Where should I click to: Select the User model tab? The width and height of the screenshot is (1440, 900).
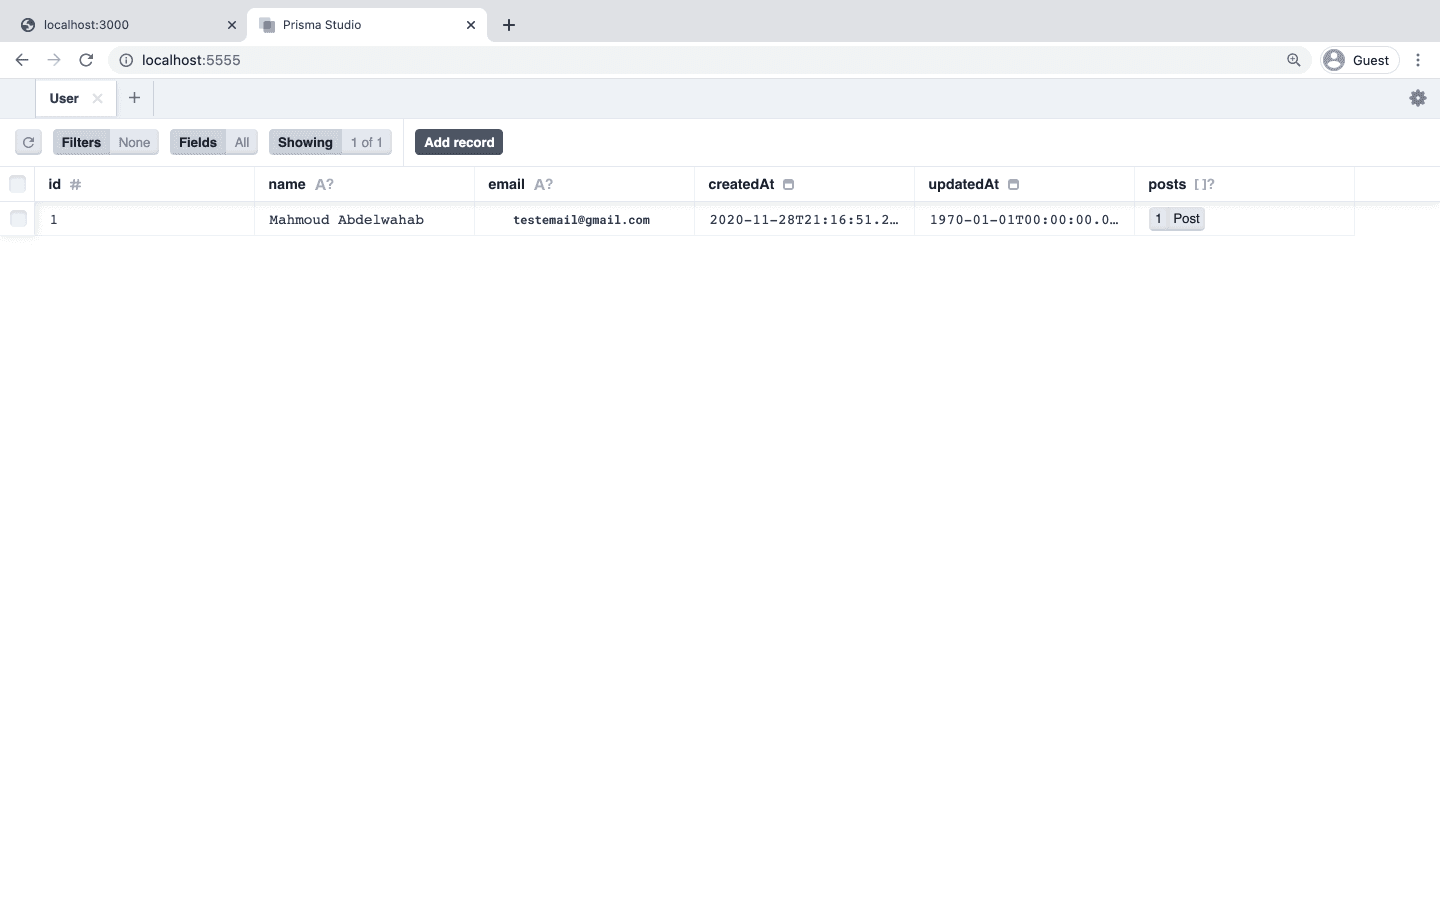63,98
